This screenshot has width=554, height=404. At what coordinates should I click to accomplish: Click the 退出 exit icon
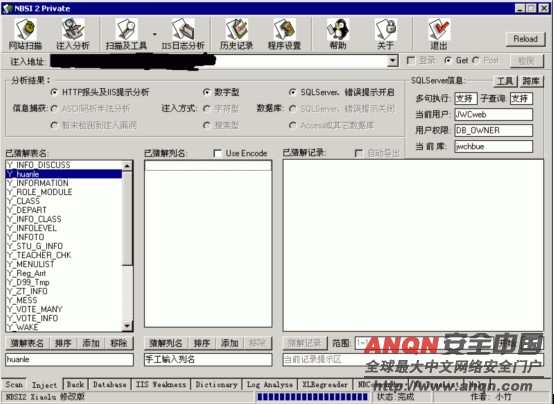coord(439,34)
